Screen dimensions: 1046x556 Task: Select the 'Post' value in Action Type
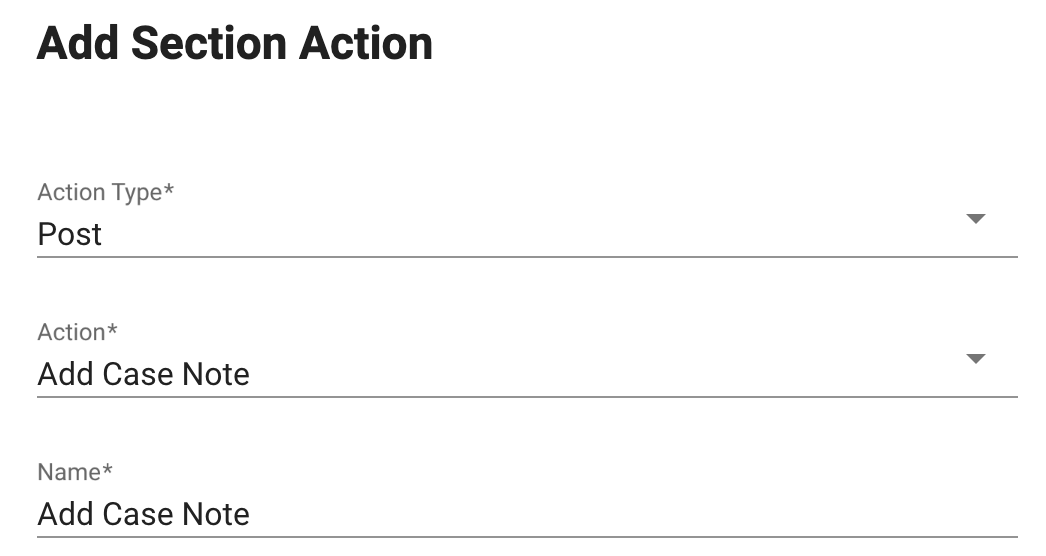coord(70,234)
